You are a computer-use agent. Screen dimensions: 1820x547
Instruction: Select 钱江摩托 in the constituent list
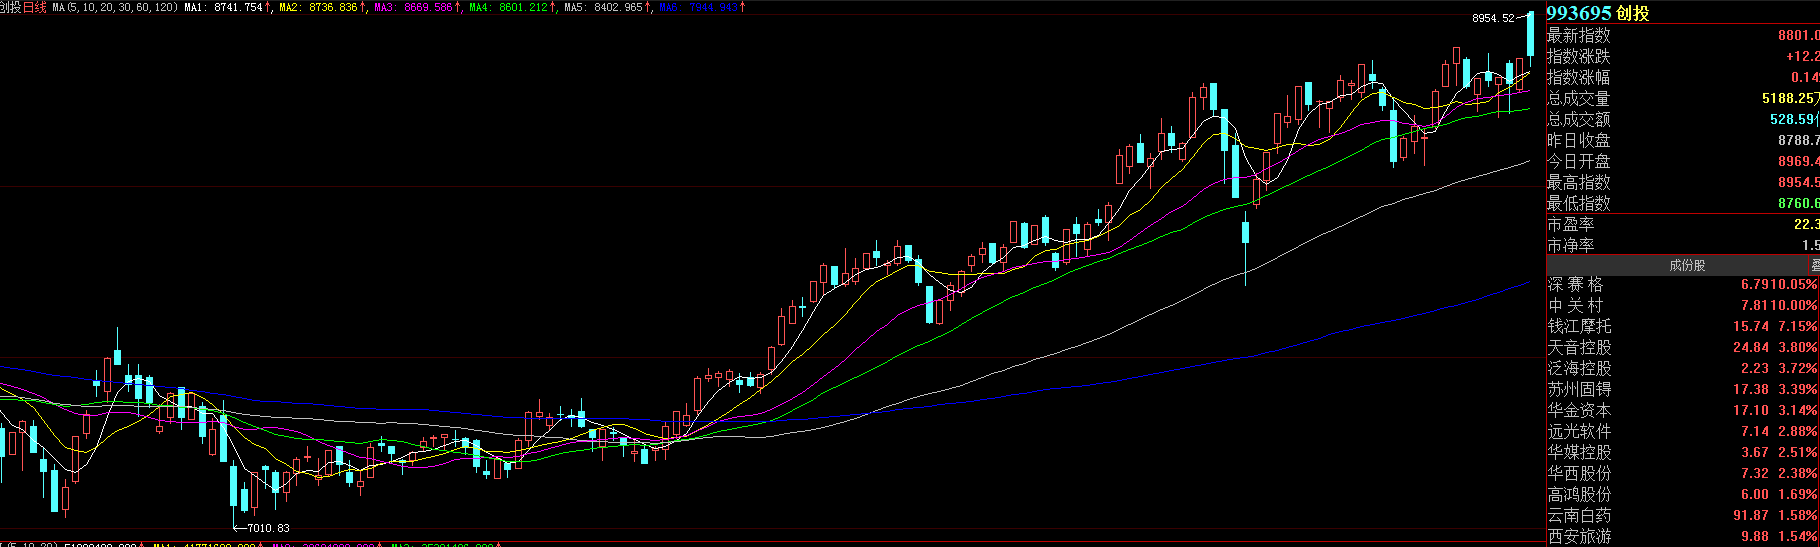pos(1579,327)
